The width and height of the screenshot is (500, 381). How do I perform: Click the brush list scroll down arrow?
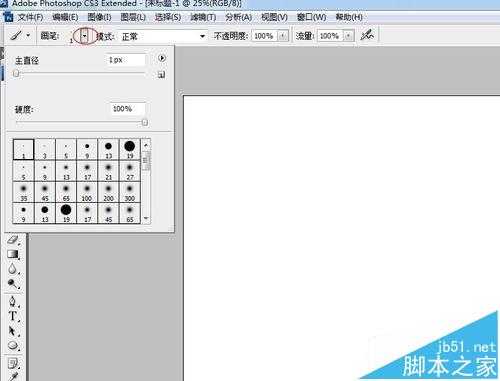tap(146, 218)
